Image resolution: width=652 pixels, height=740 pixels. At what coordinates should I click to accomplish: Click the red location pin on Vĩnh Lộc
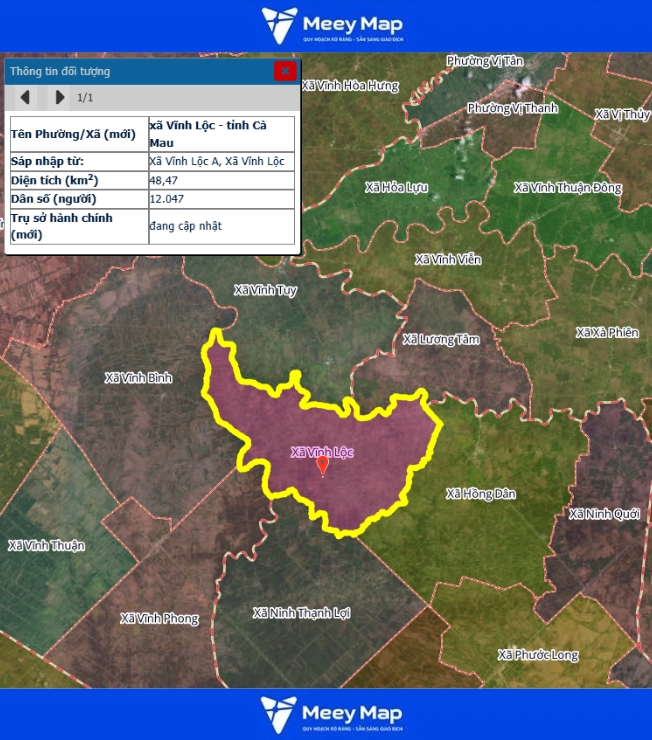pyautogui.click(x=322, y=465)
